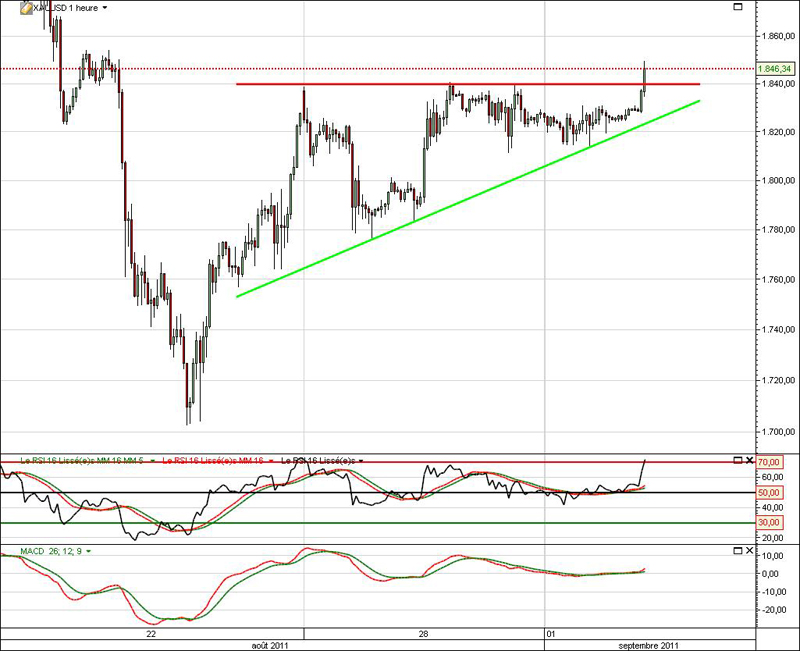Maximize the RSI indicator panel
The width and height of the screenshot is (800, 651).
[x=738, y=459]
